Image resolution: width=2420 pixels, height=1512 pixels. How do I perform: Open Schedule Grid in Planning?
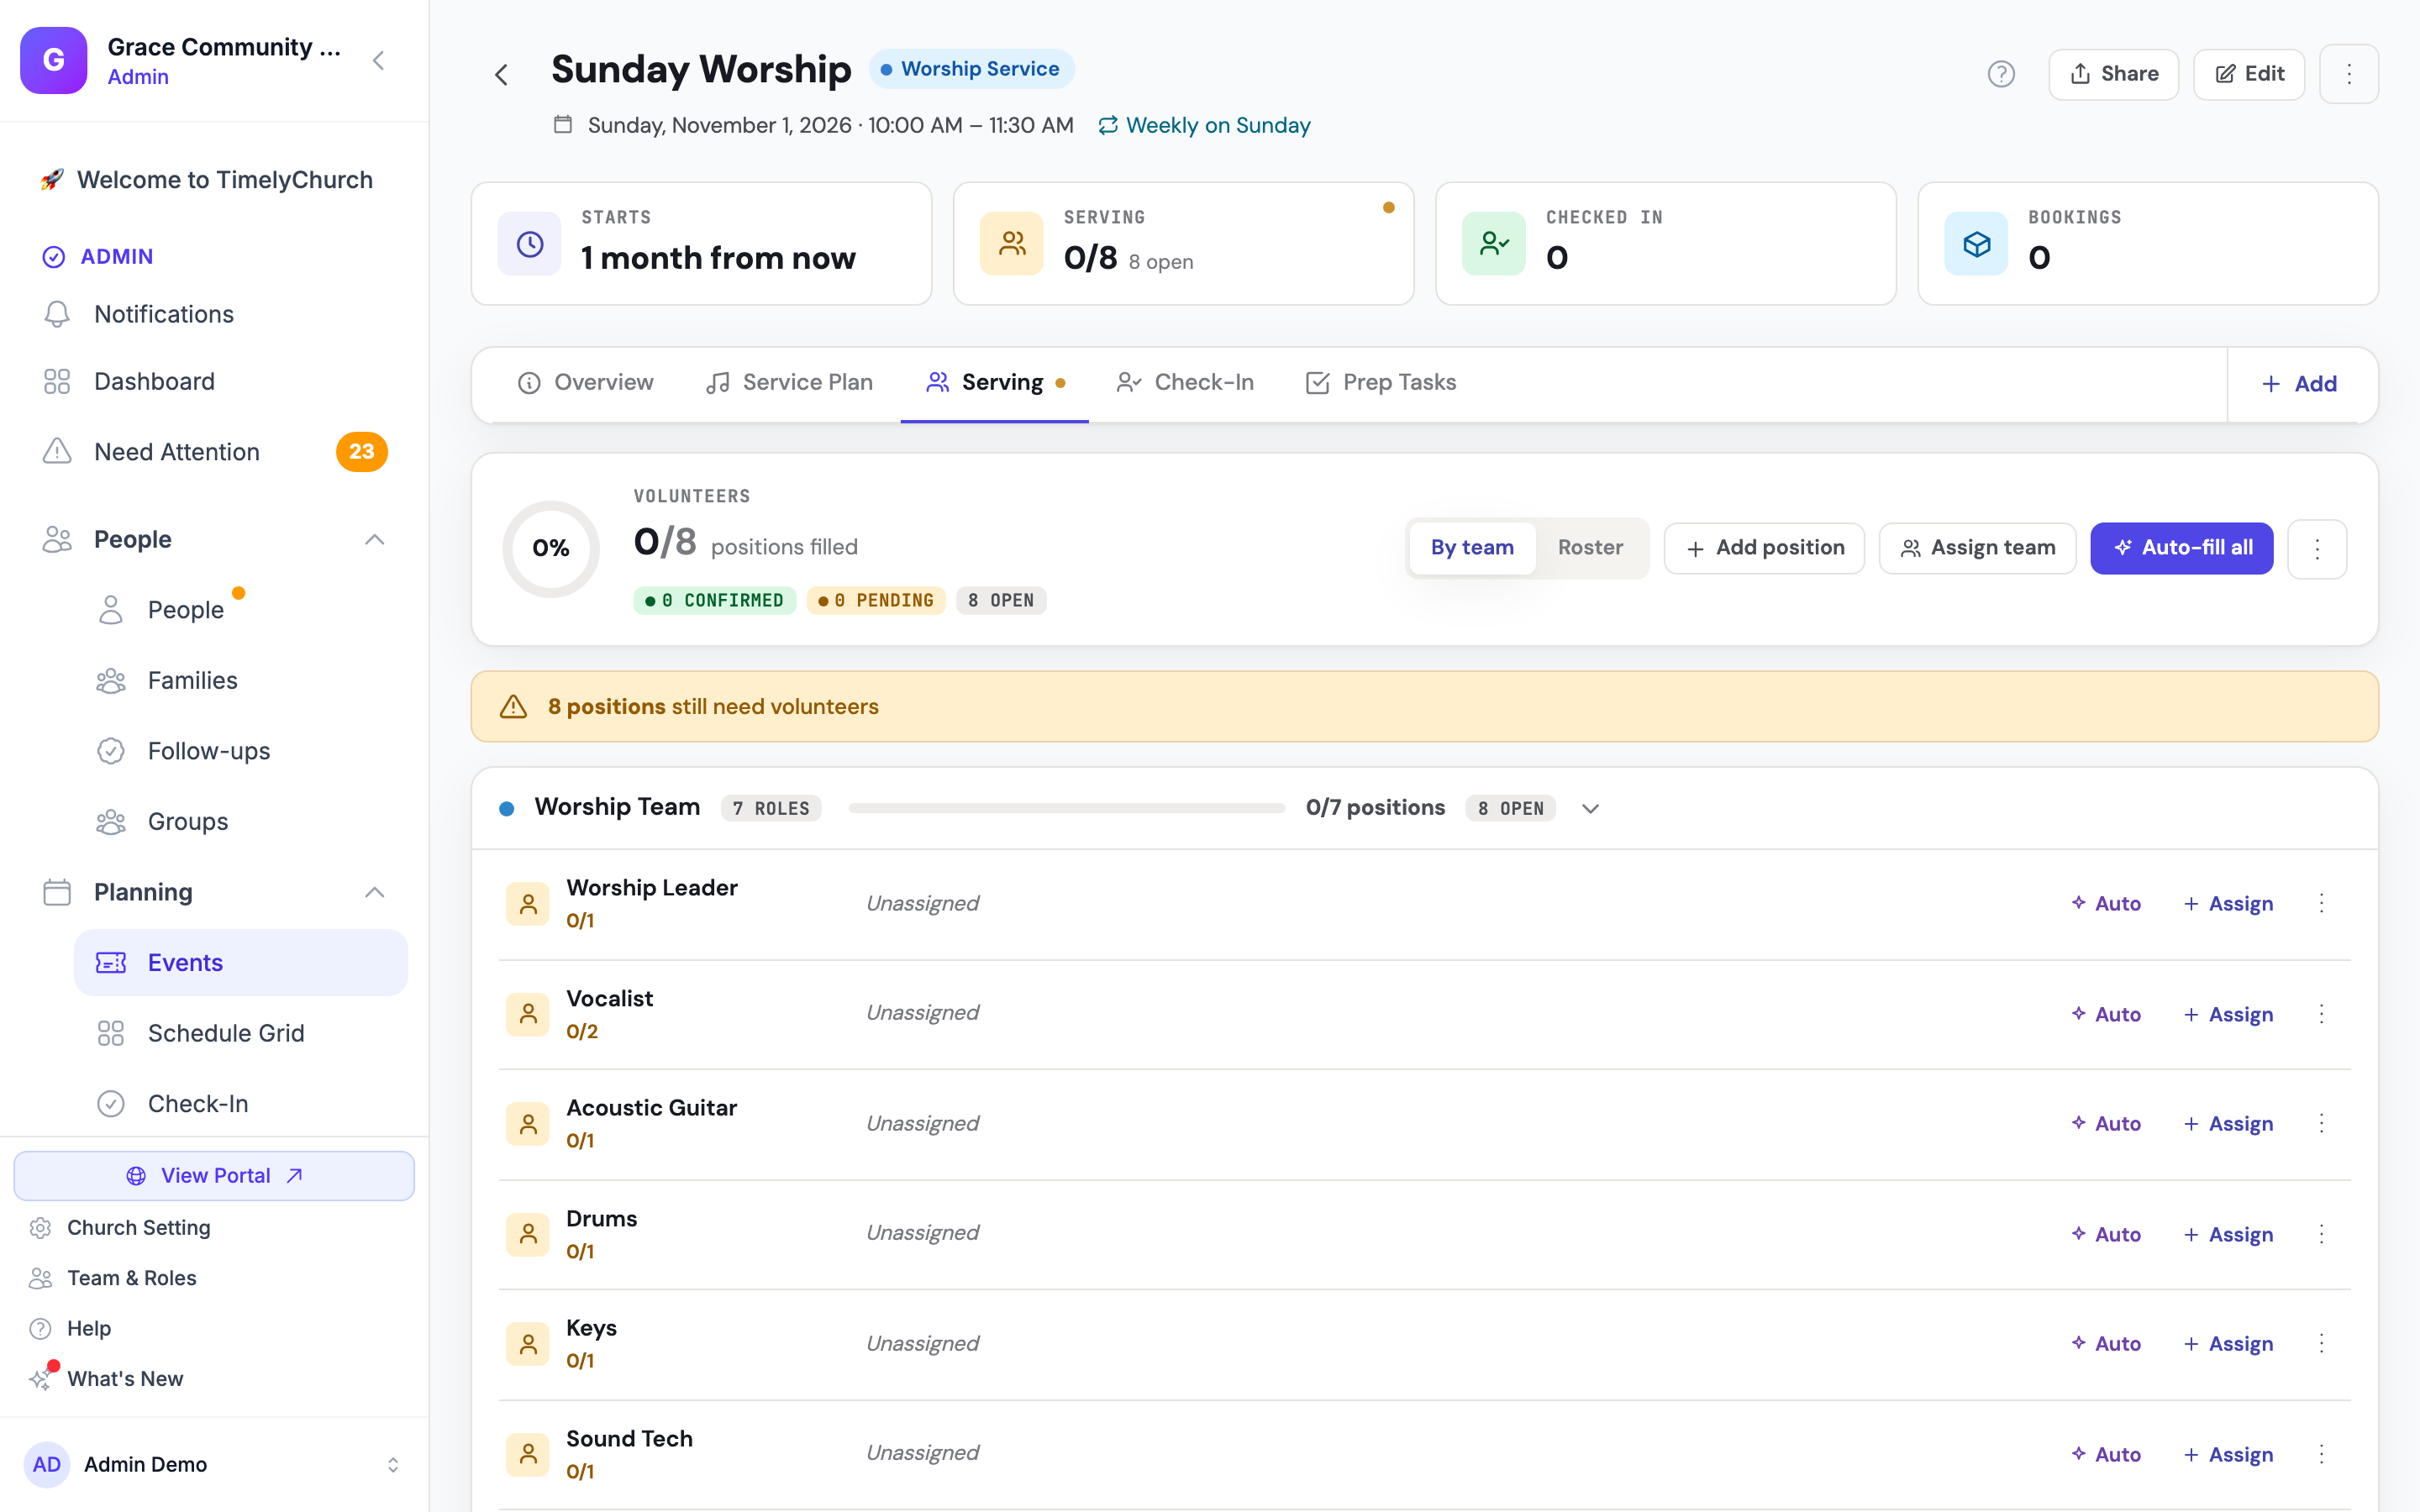tap(240, 1033)
